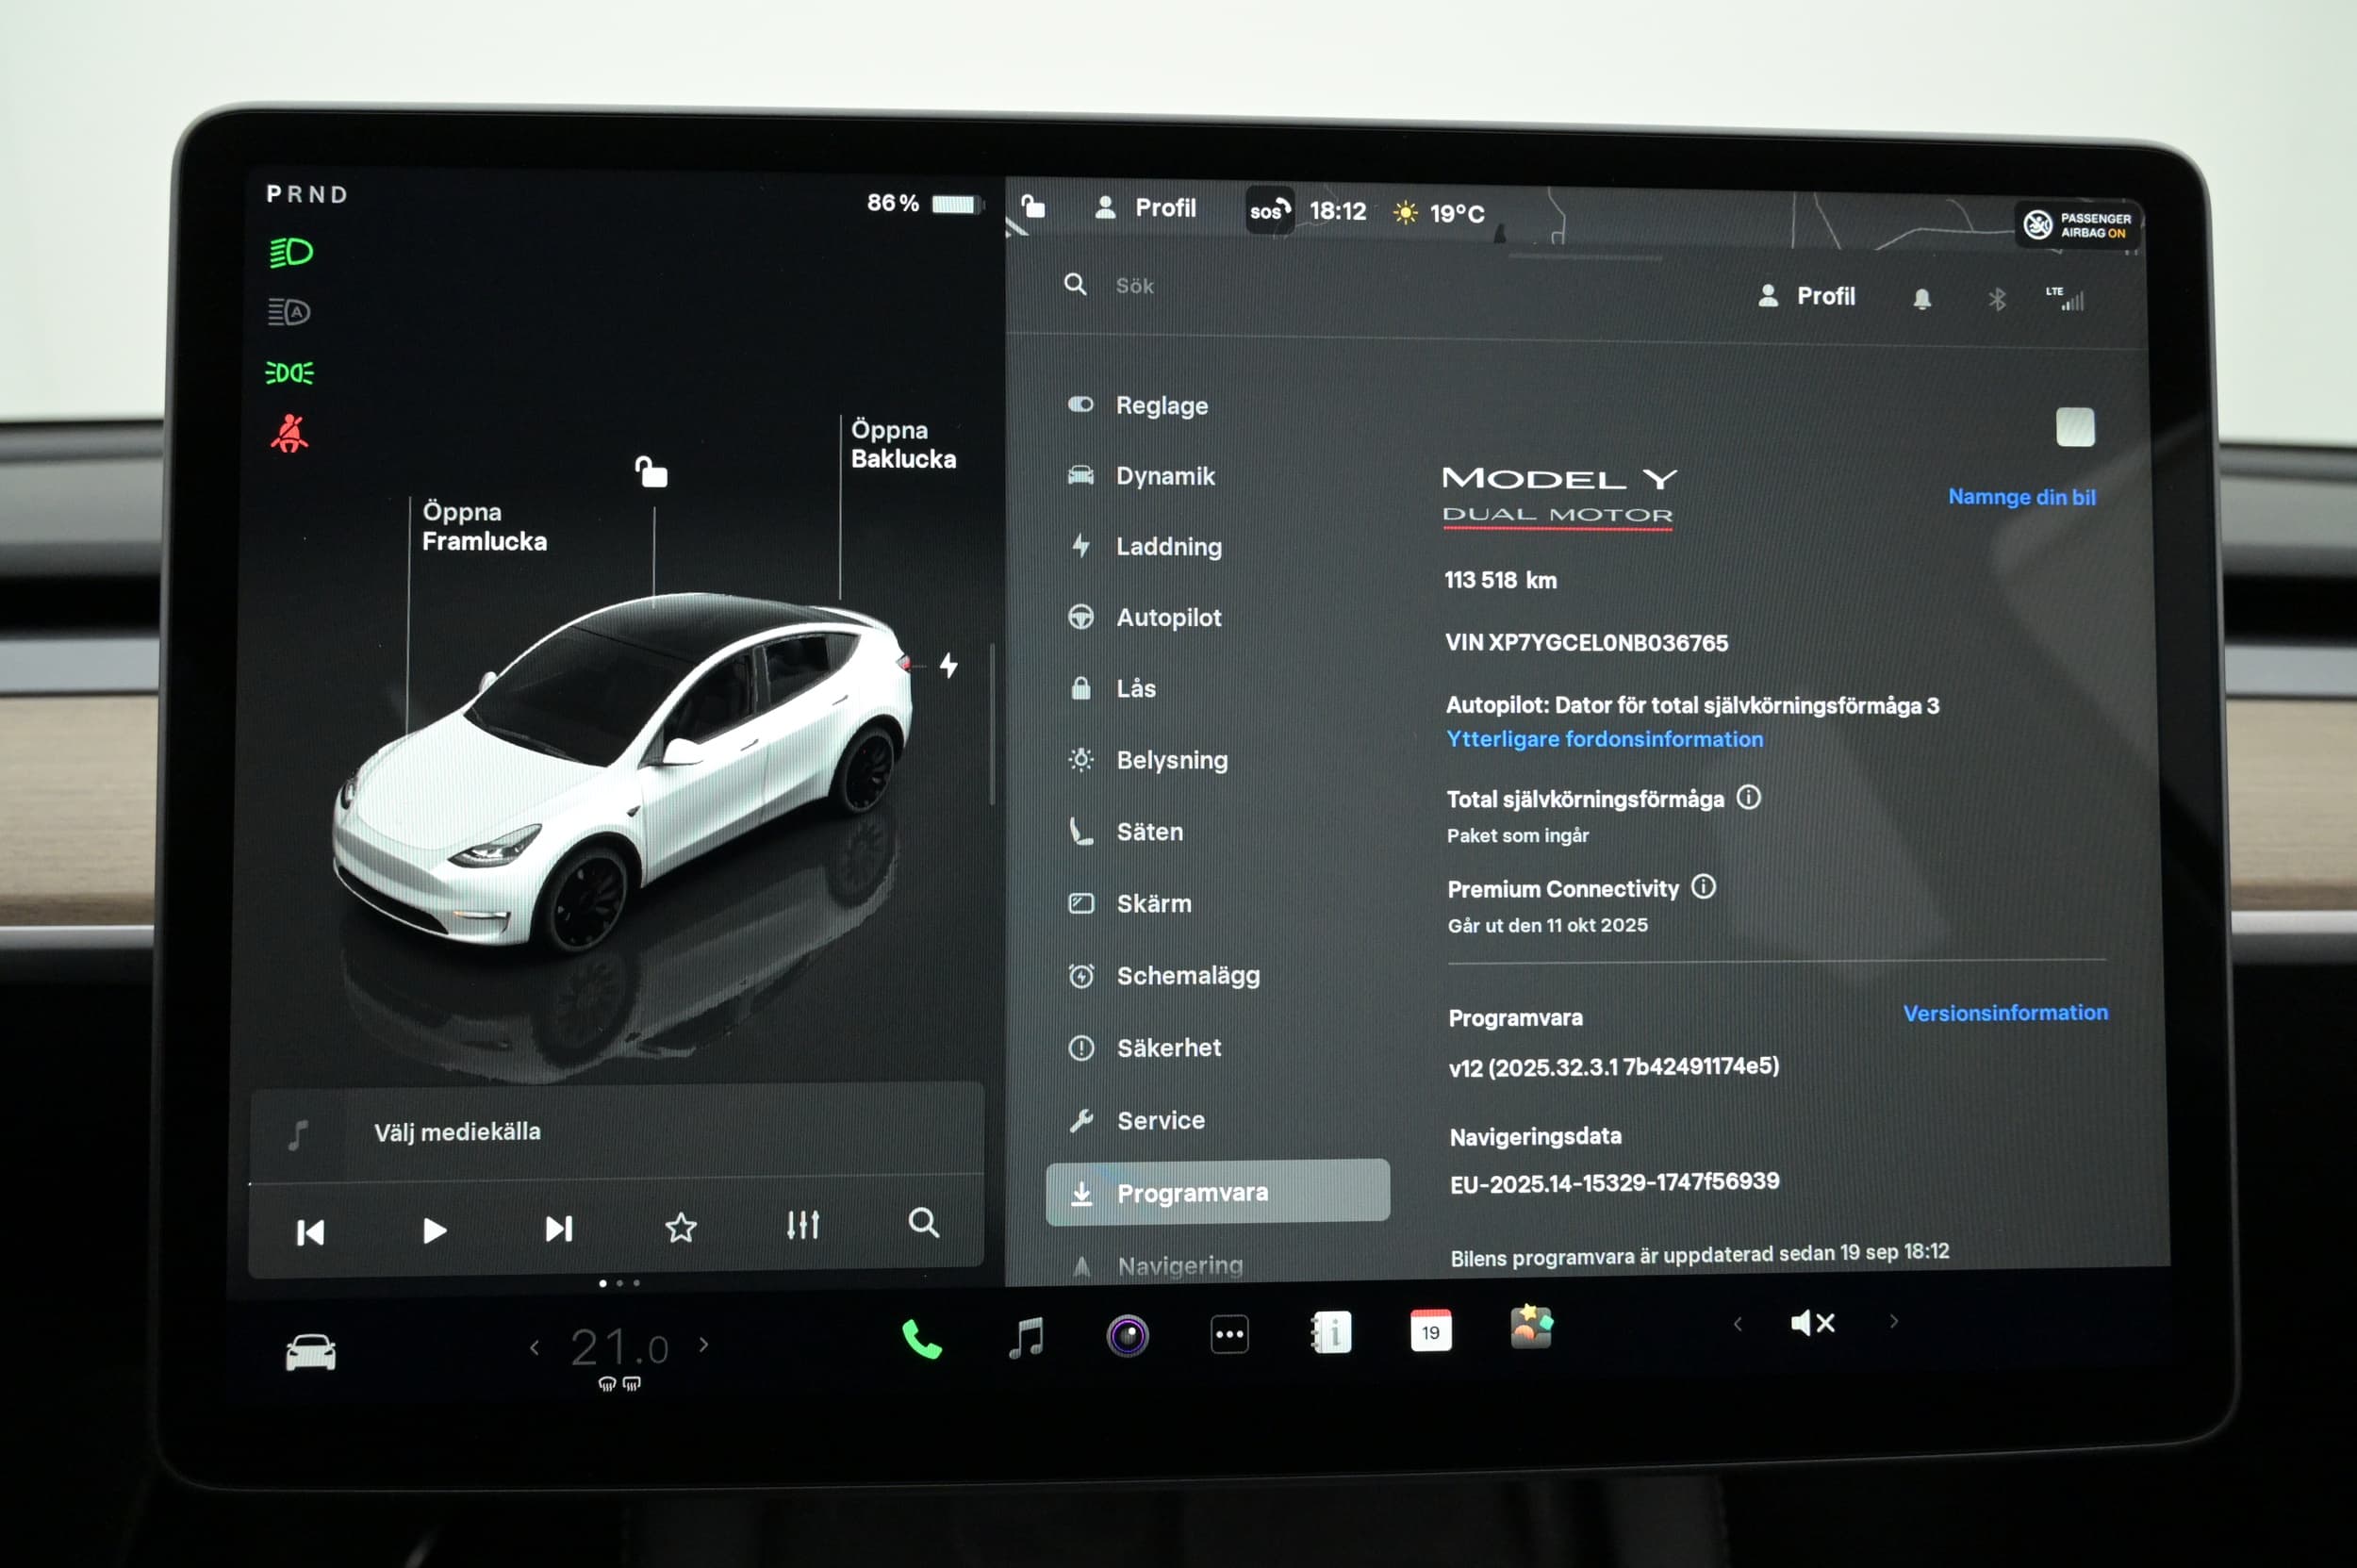Raise volume with right chevron
Image resolution: width=2357 pixels, height=1568 pixels.
coord(1893,1321)
